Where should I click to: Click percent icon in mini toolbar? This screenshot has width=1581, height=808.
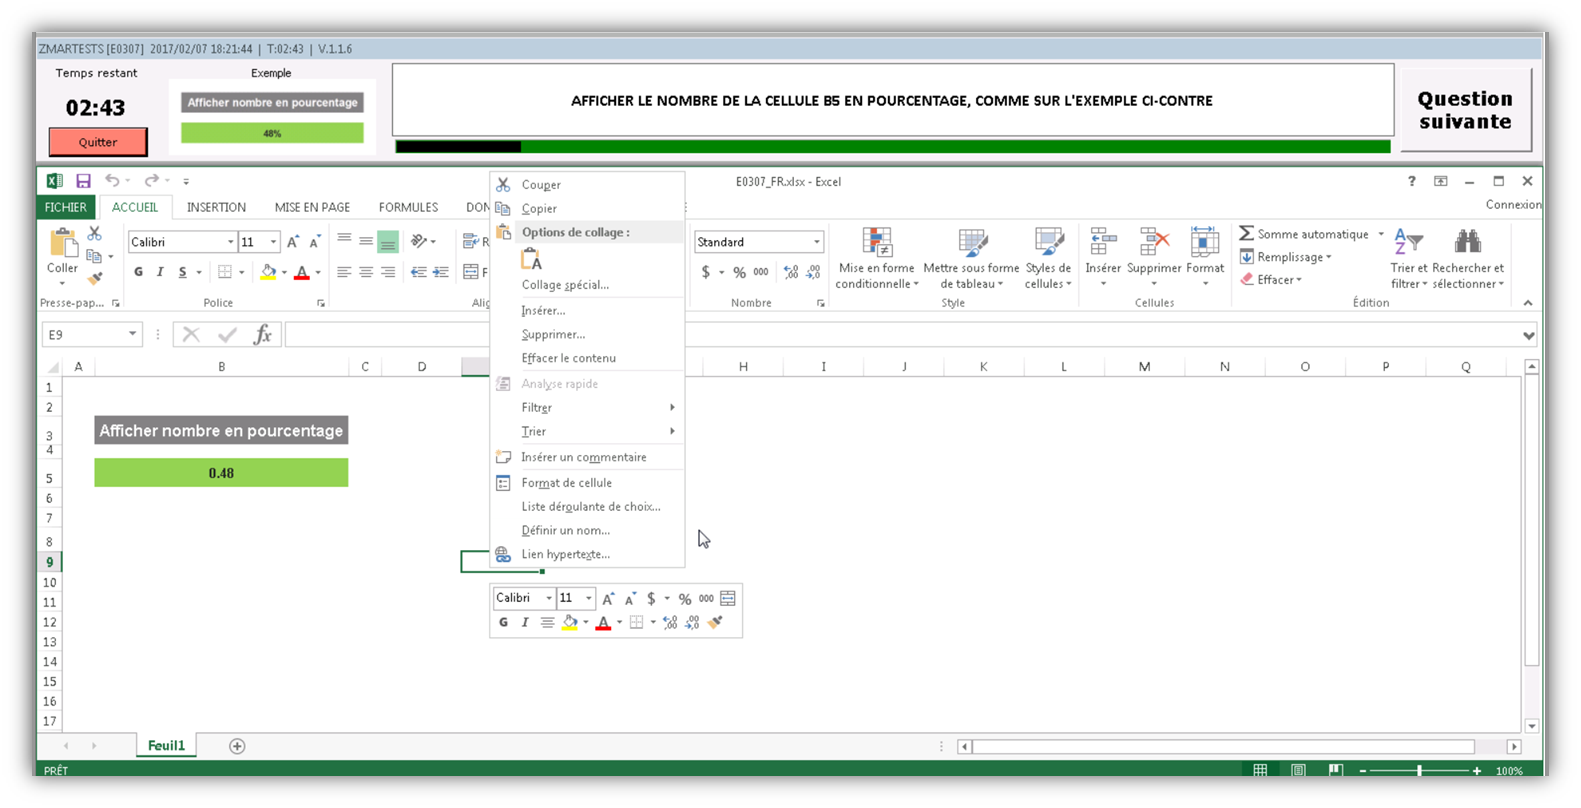coord(685,598)
